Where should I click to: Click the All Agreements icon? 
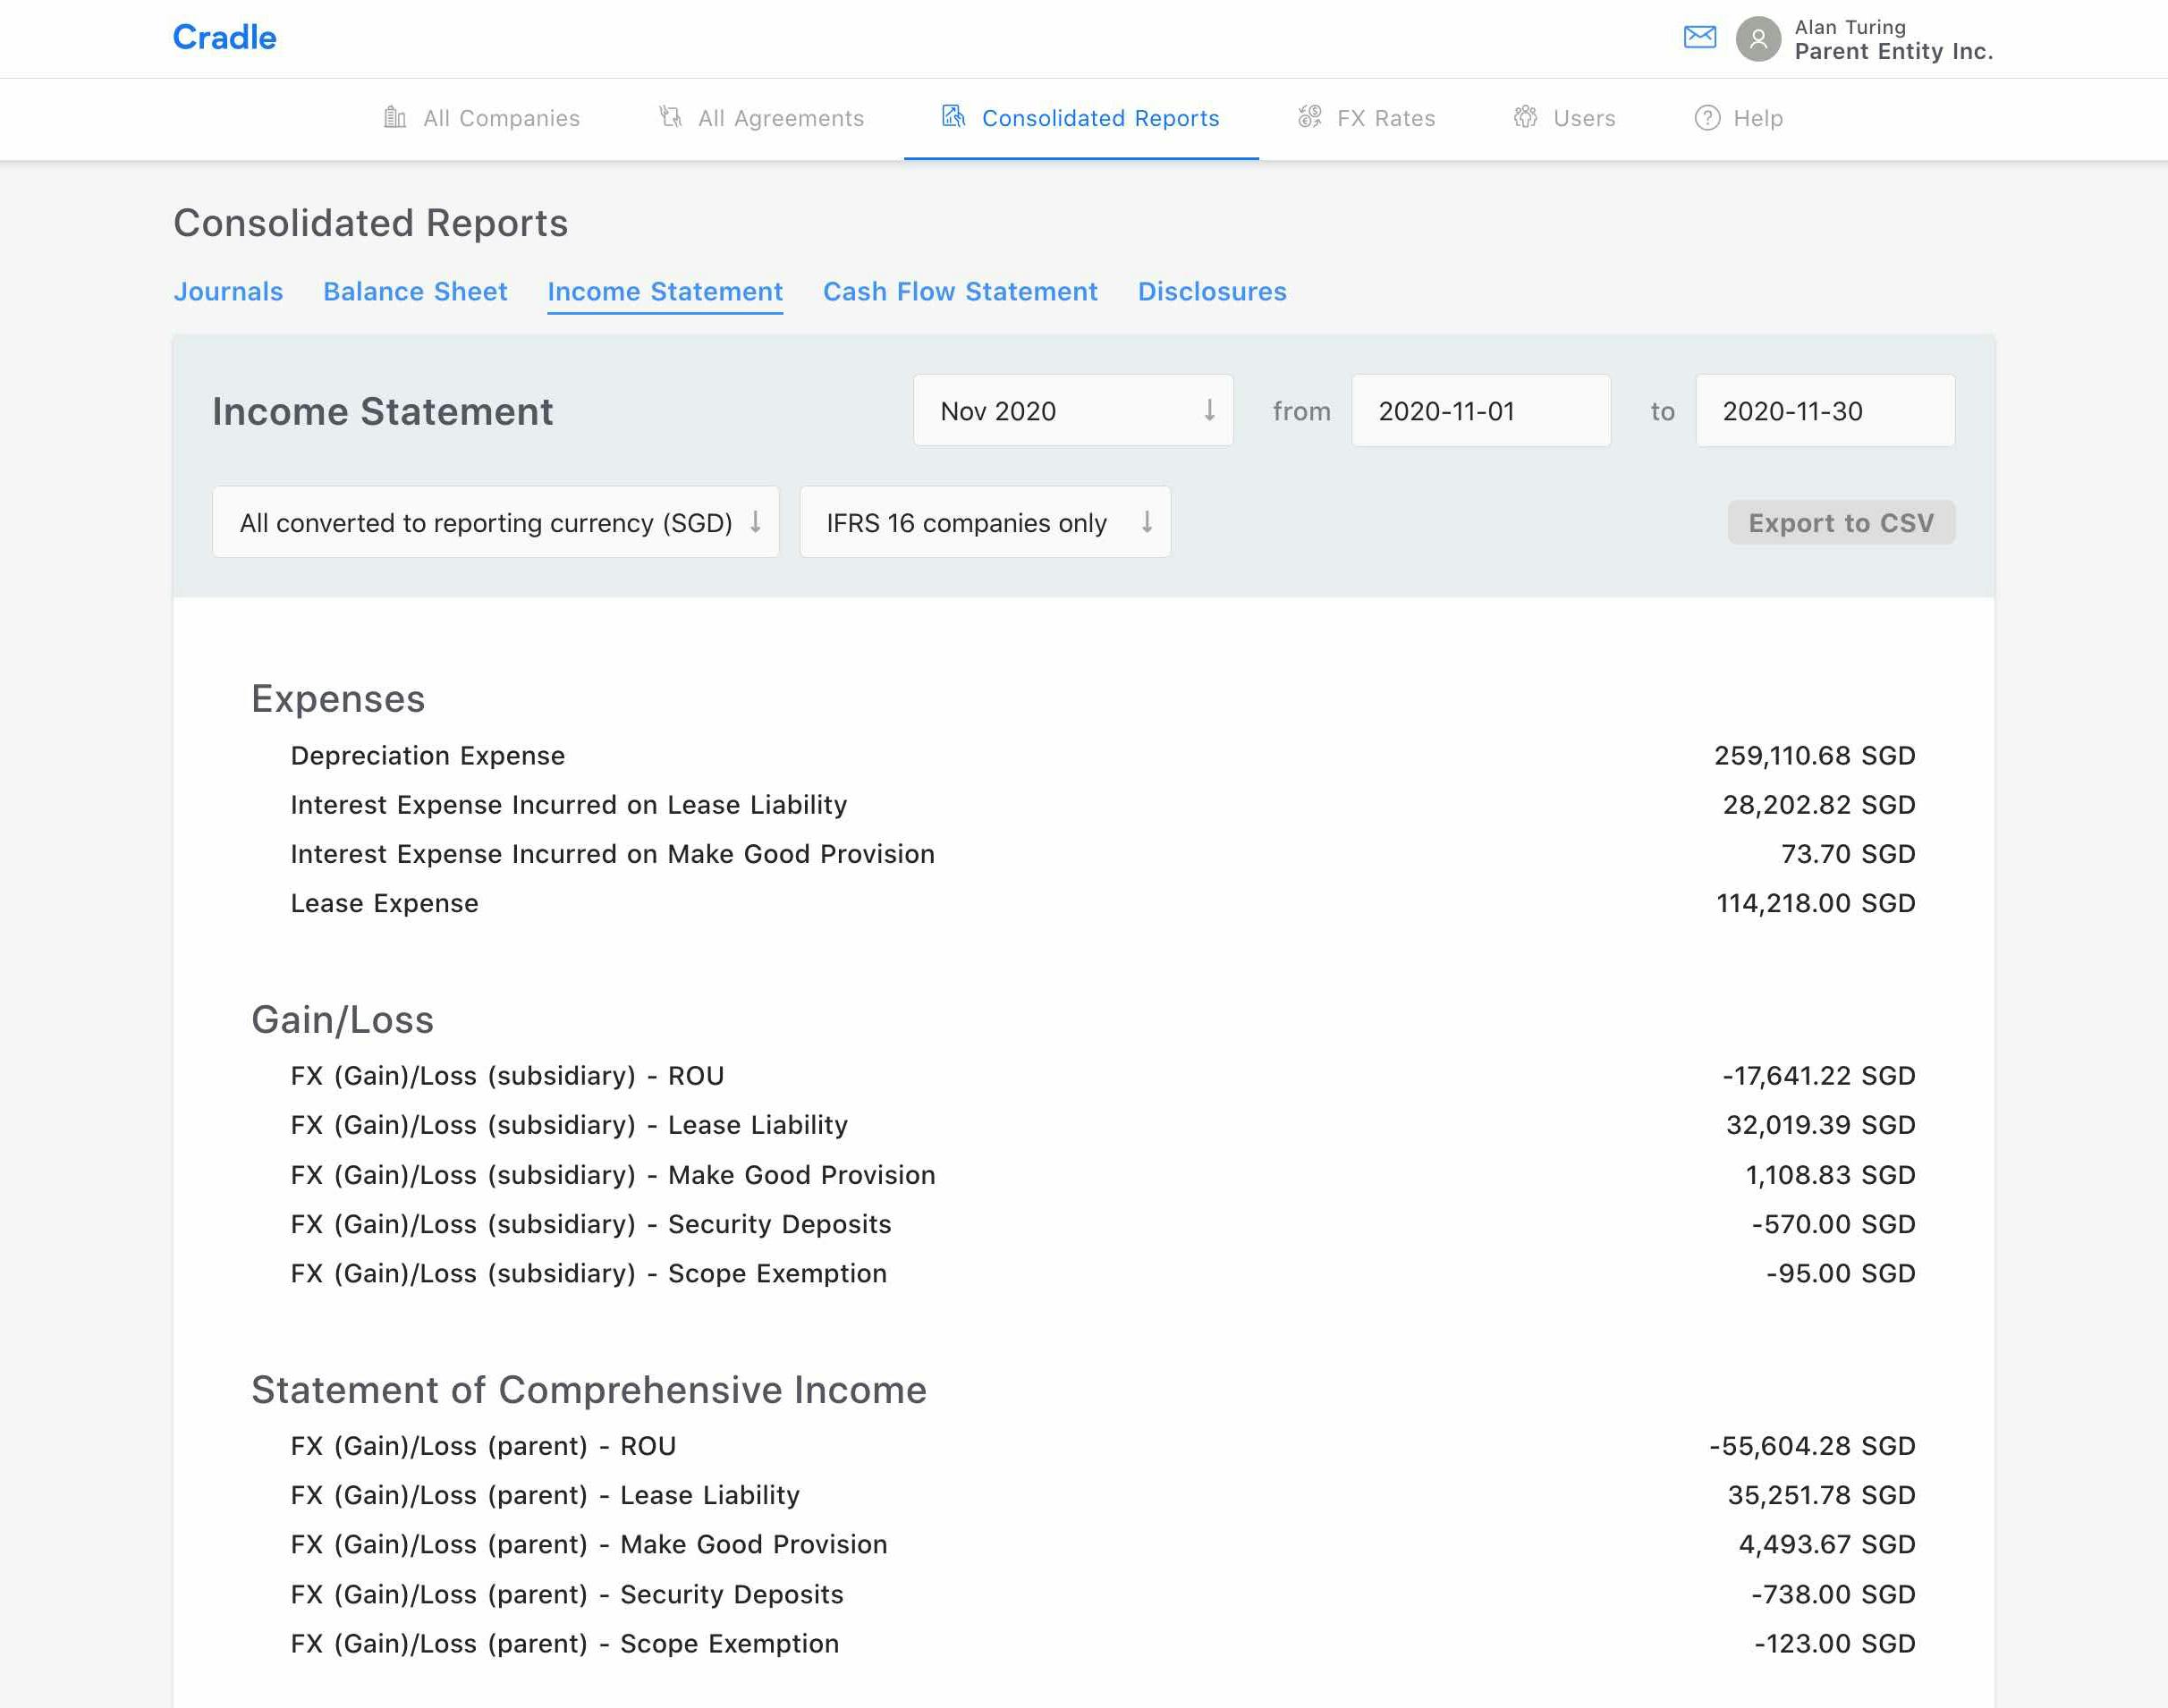pyautogui.click(x=671, y=118)
